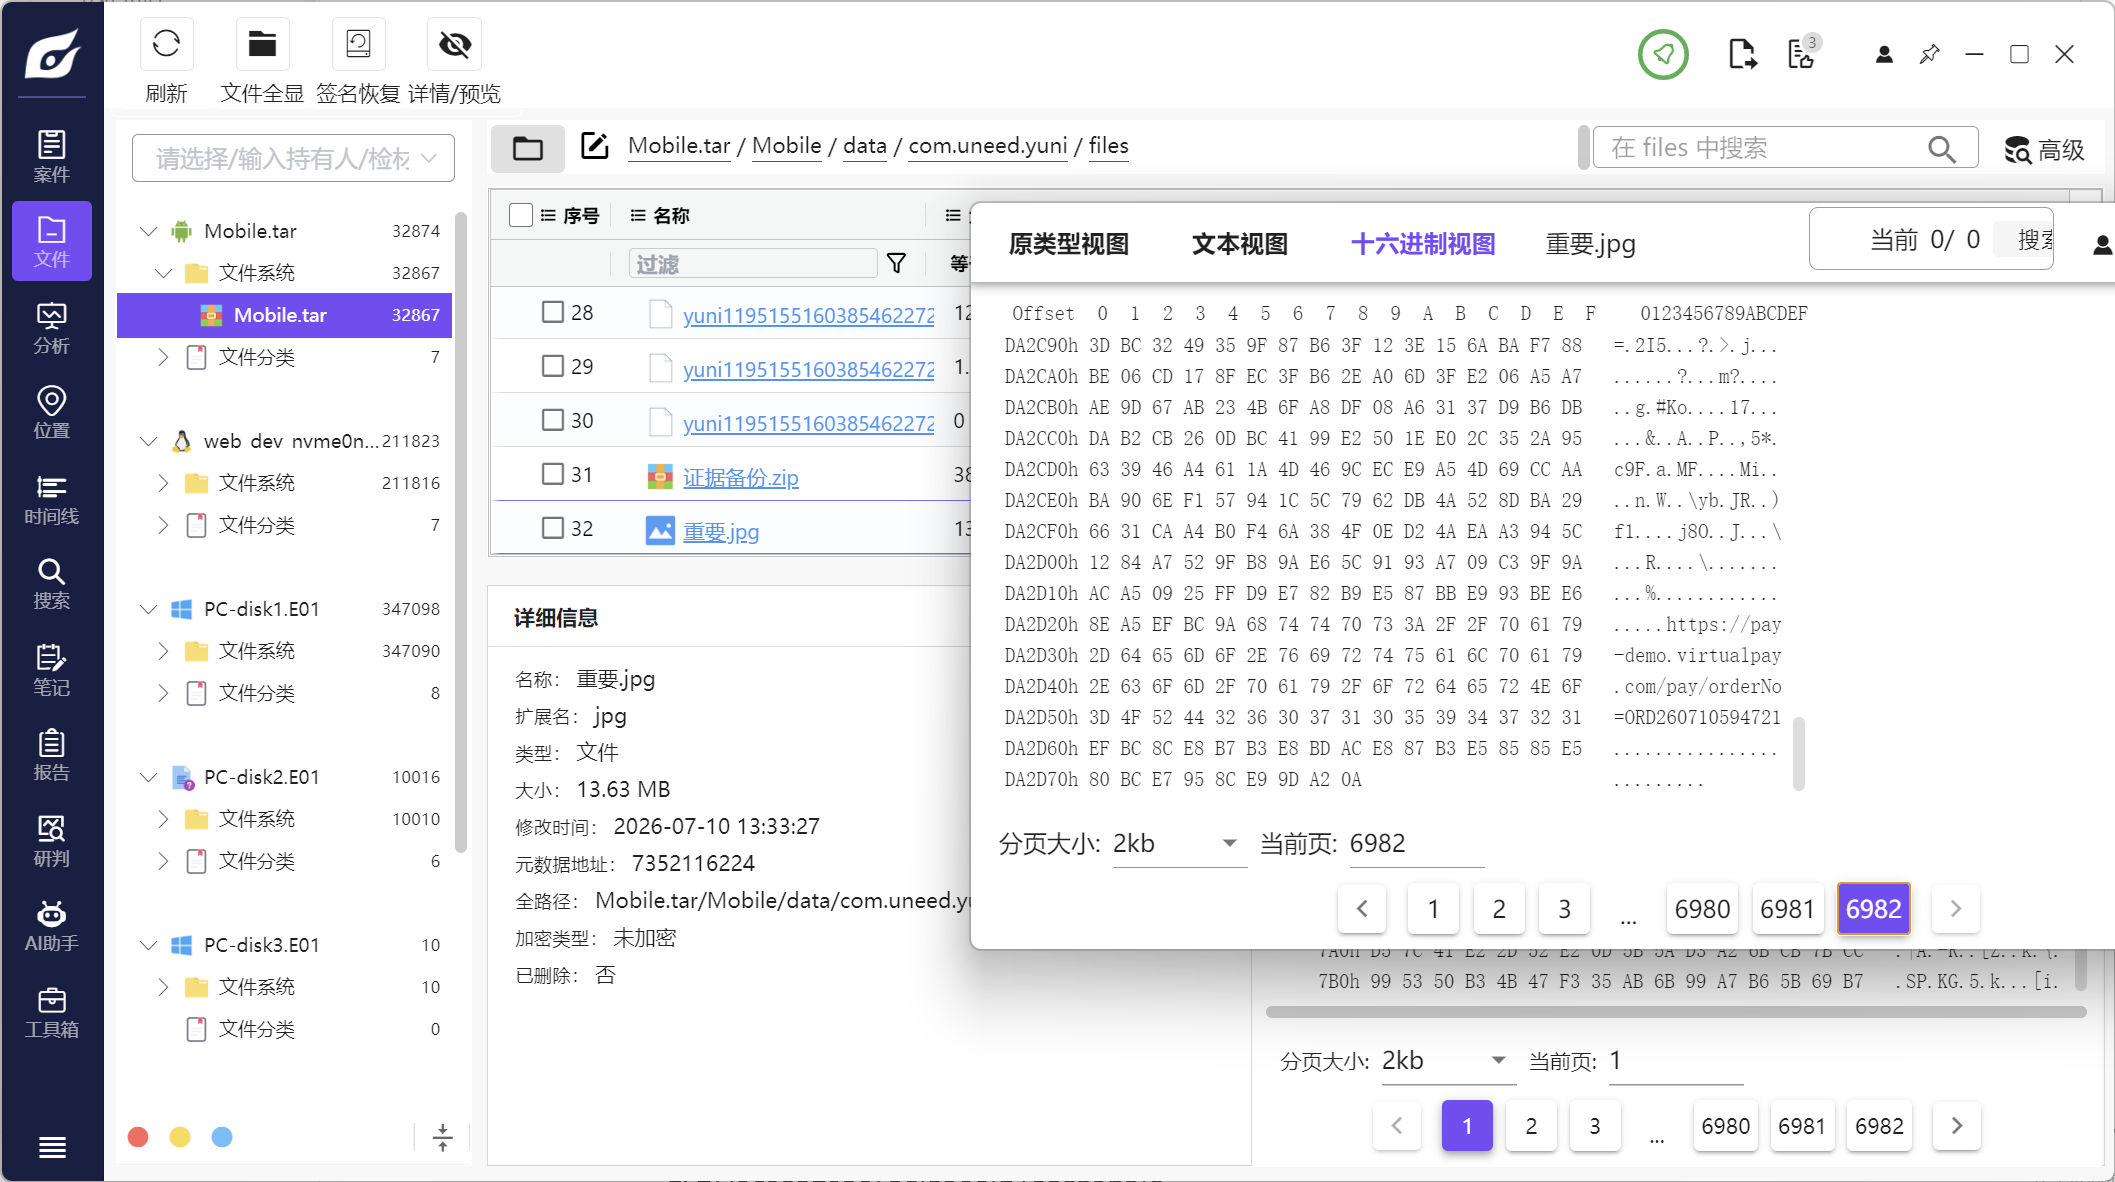Tick the checkbox for row 30
2115x1182 pixels.
tap(552, 420)
